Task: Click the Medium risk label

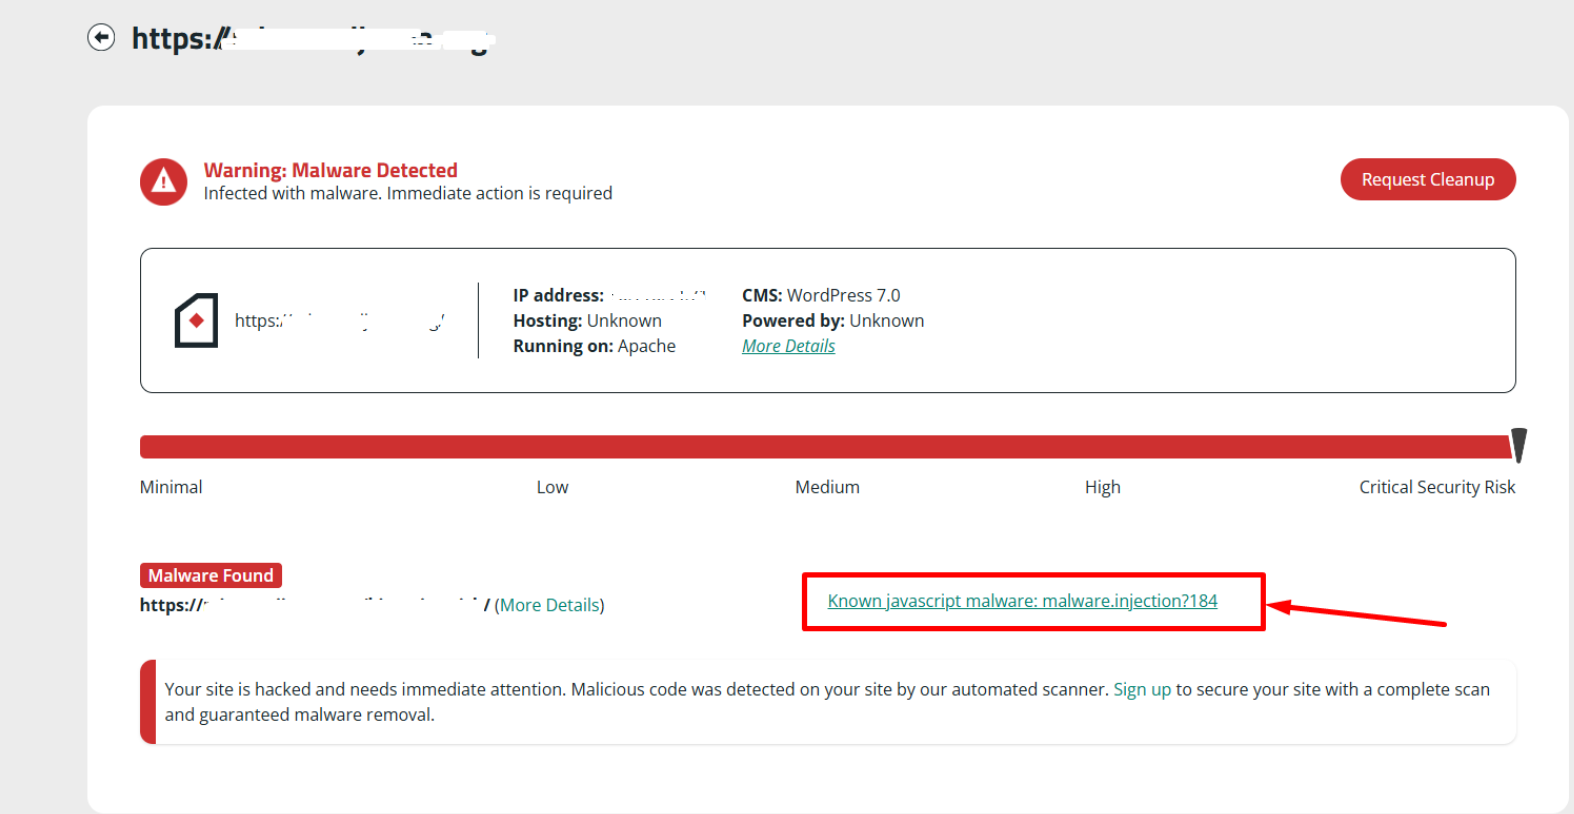Action: pos(827,487)
